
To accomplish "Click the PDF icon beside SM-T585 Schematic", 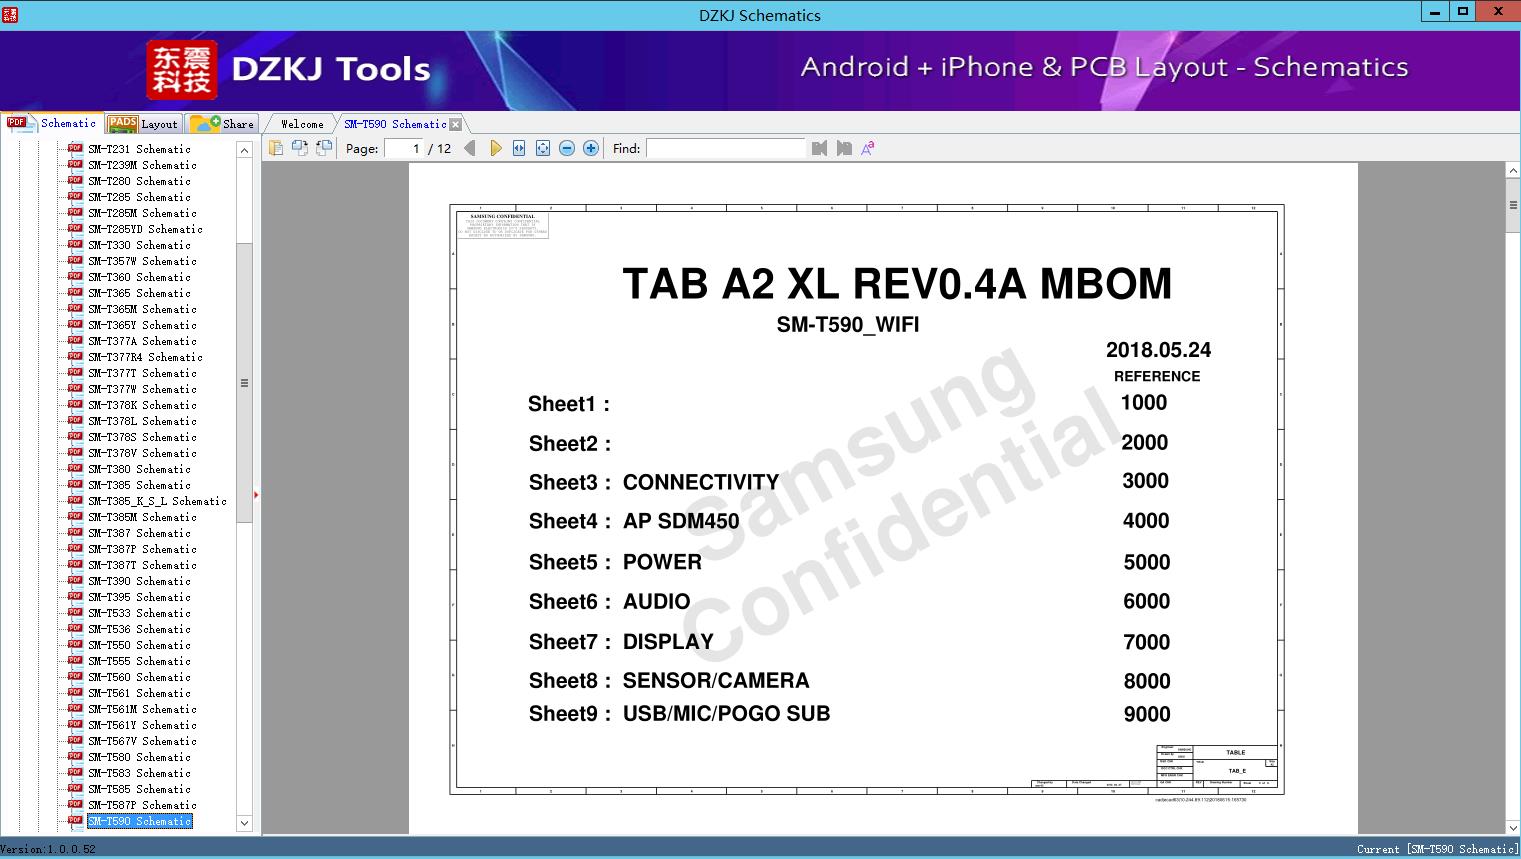I will [x=75, y=788].
